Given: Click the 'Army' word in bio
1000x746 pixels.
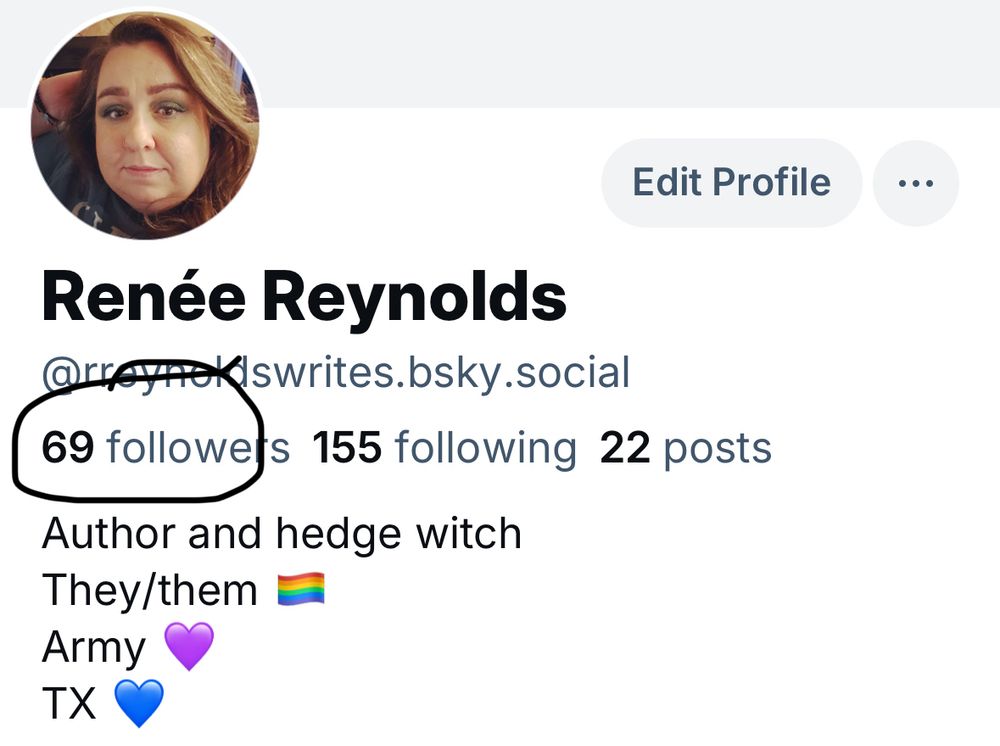Looking at the screenshot, I should click(x=94, y=648).
